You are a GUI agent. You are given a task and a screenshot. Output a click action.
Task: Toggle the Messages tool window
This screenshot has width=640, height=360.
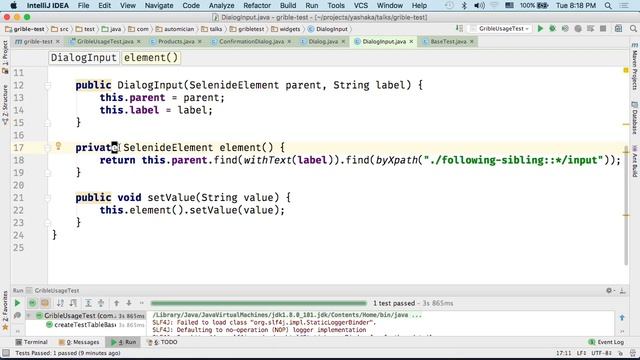click(x=79, y=342)
